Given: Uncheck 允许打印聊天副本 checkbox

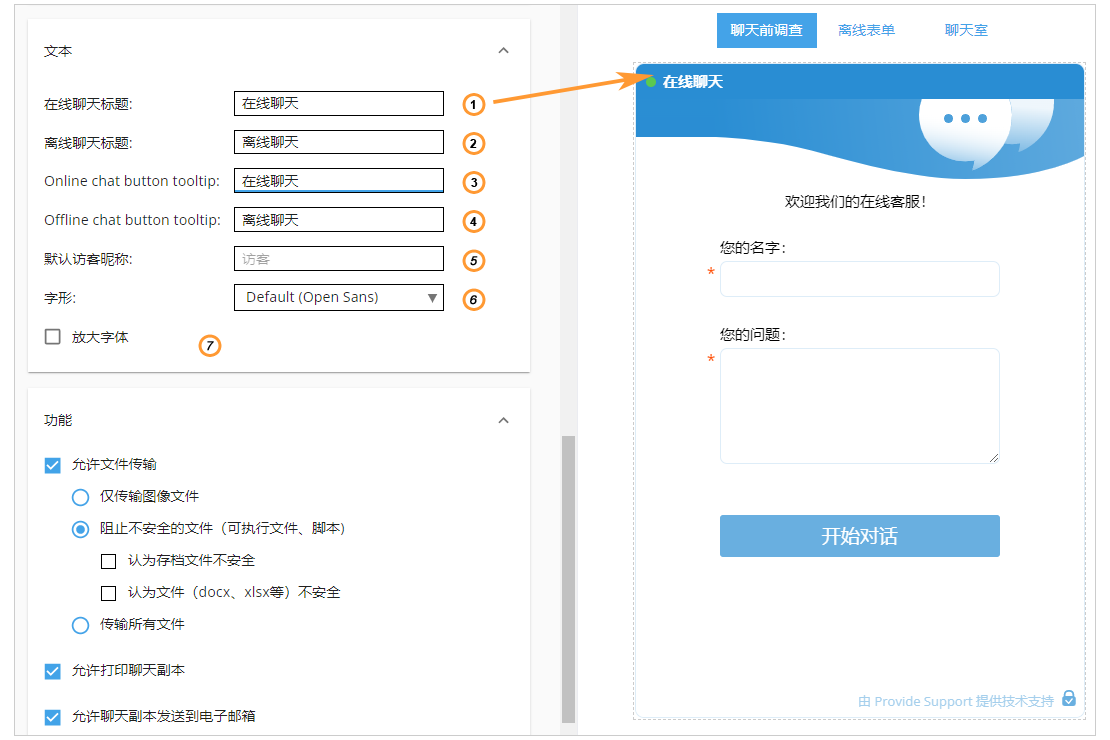Looking at the screenshot, I should tap(52, 671).
